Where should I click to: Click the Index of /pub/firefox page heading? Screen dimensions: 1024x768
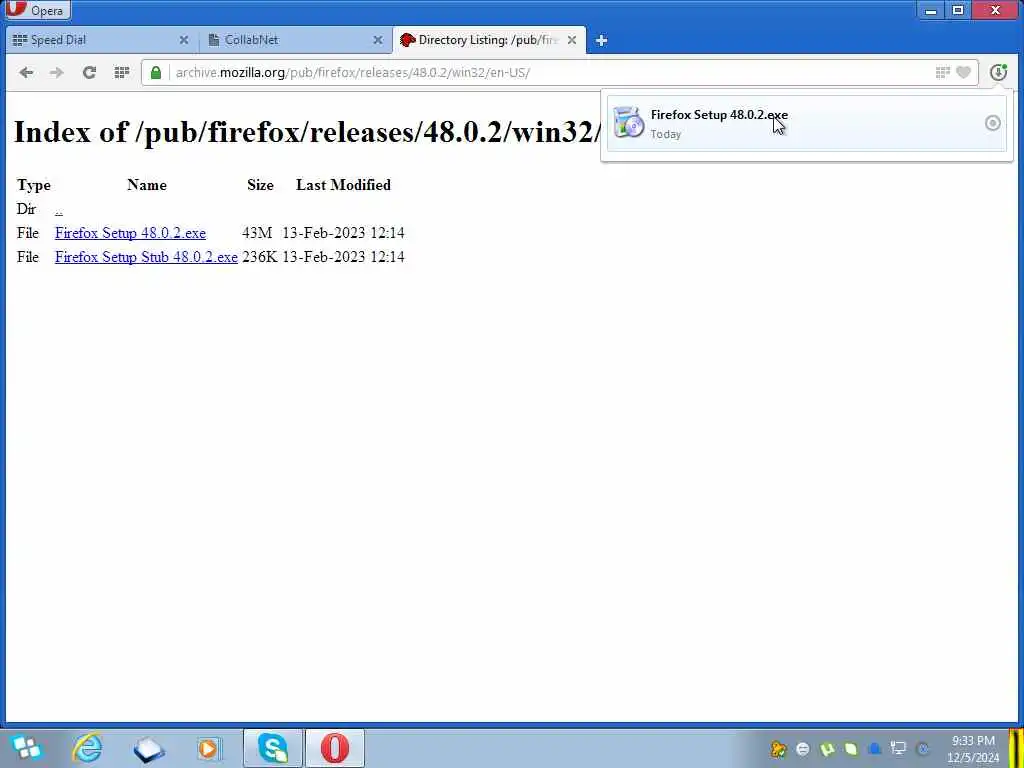tap(307, 132)
